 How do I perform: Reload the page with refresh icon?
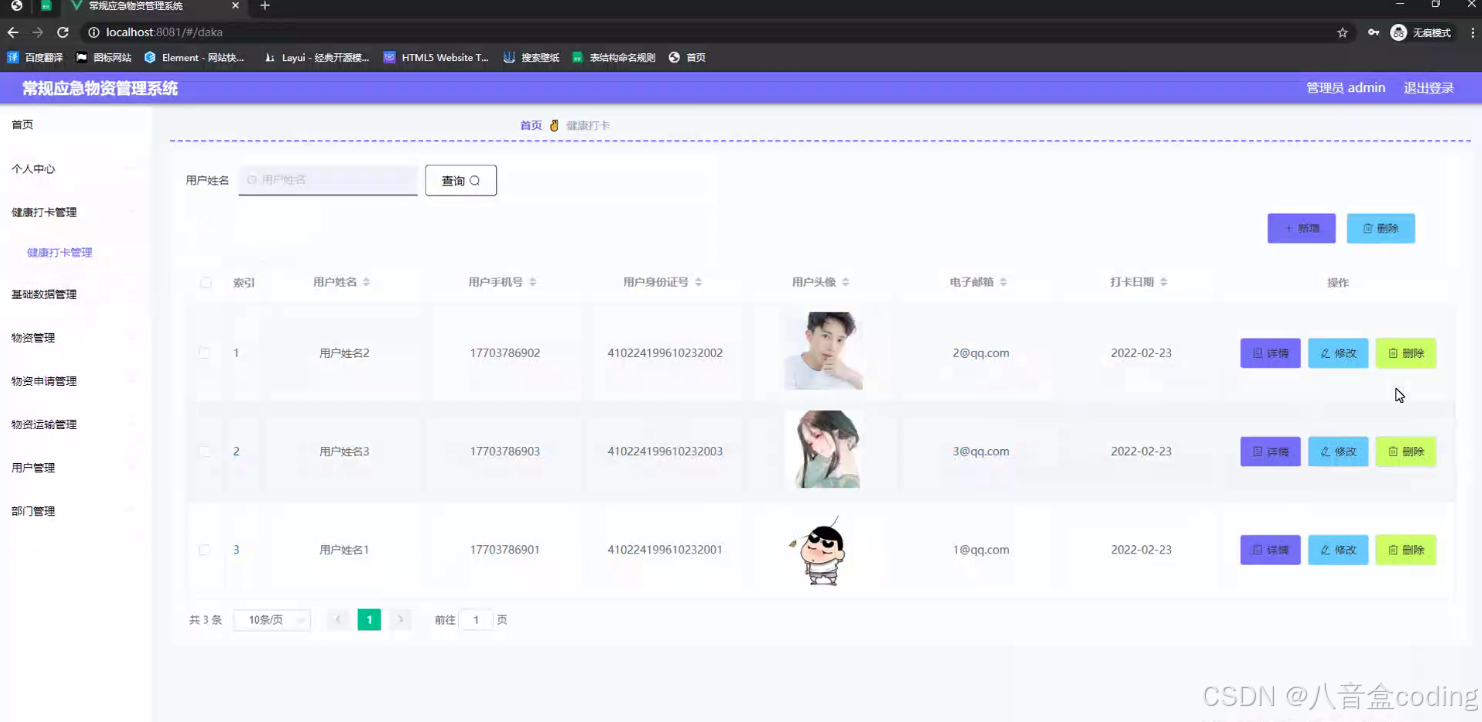(x=62, y=32)
